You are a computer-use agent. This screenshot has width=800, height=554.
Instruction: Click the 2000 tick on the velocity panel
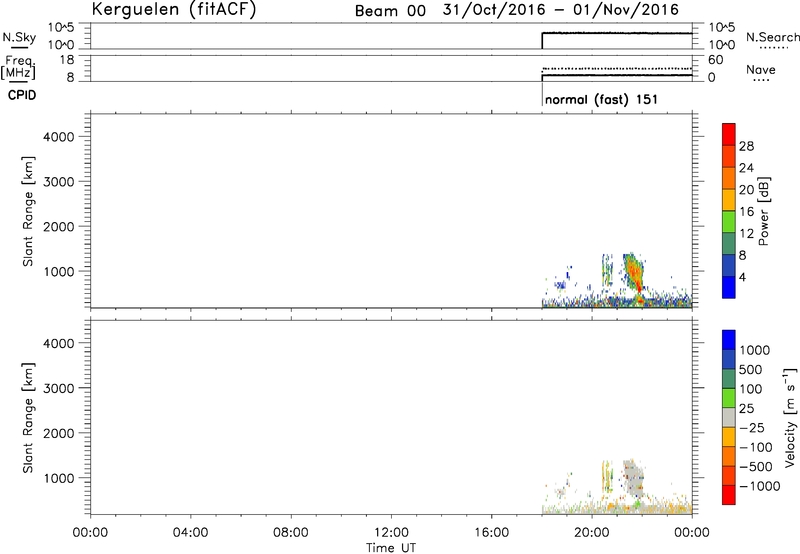[58, 433]
